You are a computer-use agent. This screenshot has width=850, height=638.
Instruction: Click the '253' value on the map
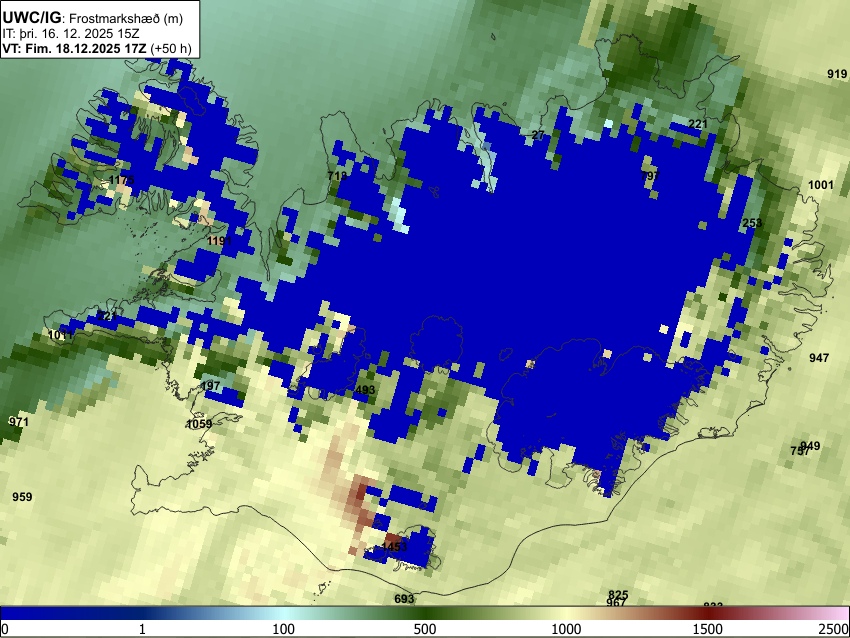coord(752,223)
